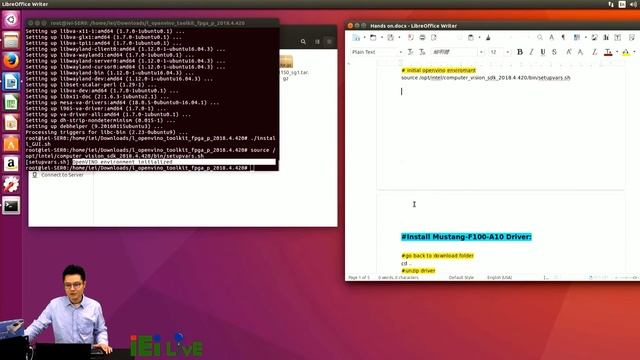
Task: Click 'Default Style' in Writer status bar
Action: pos(461,278)
